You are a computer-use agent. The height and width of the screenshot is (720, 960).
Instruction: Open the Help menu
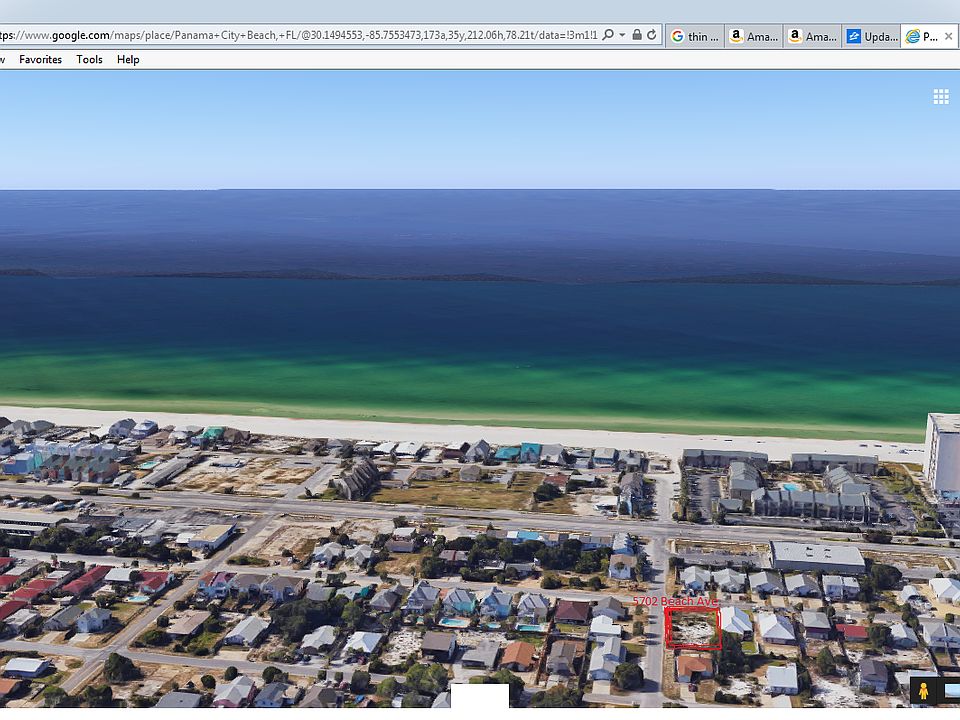tap(128, 59)
